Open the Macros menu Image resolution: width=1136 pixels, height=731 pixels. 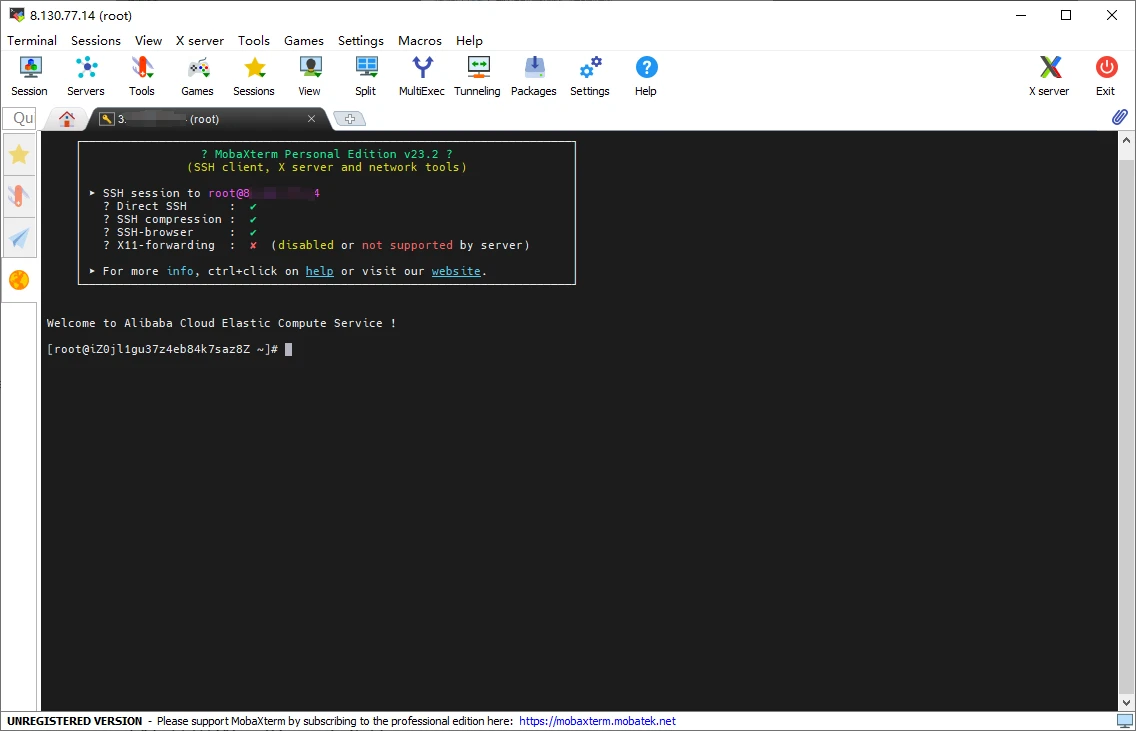(x=419, y=41)
